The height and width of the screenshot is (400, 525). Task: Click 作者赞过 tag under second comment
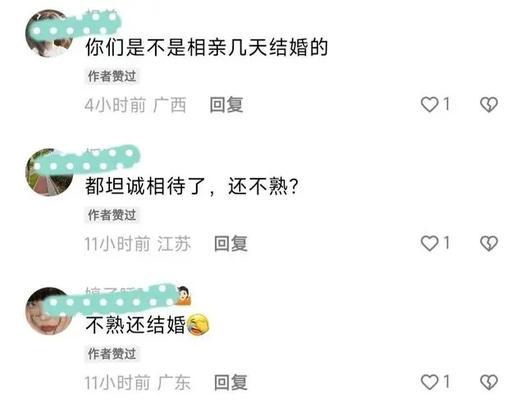pyautogui.click(x=112, y=215)
